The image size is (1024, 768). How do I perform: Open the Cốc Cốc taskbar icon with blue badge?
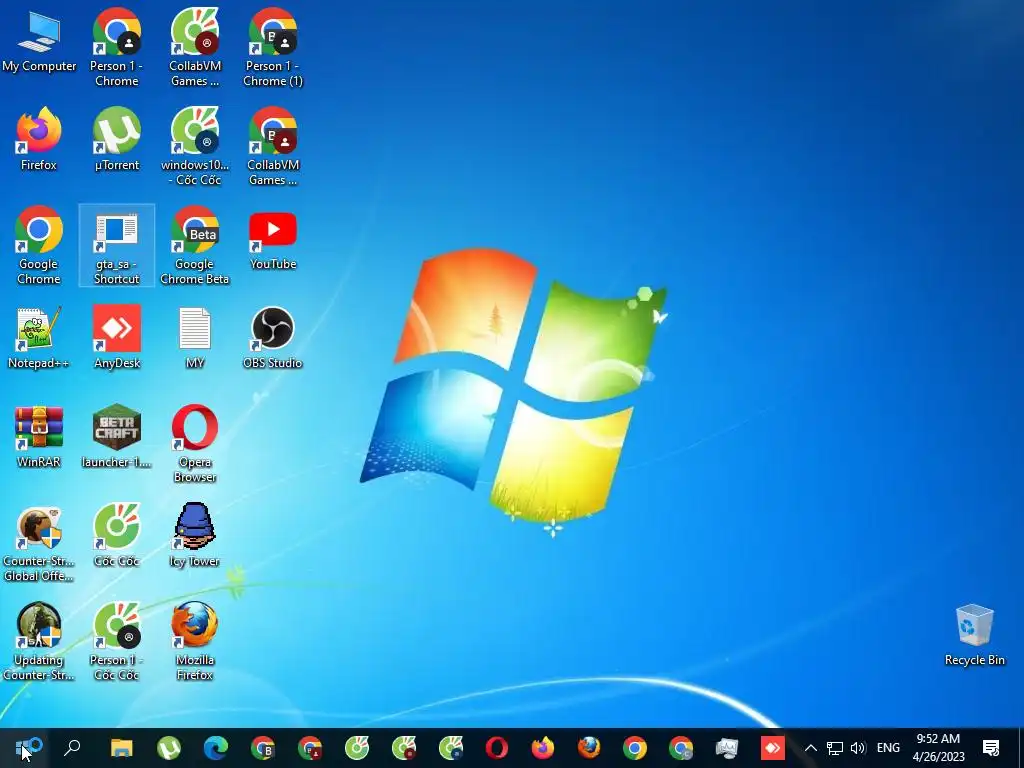click(x=451, y=748)
